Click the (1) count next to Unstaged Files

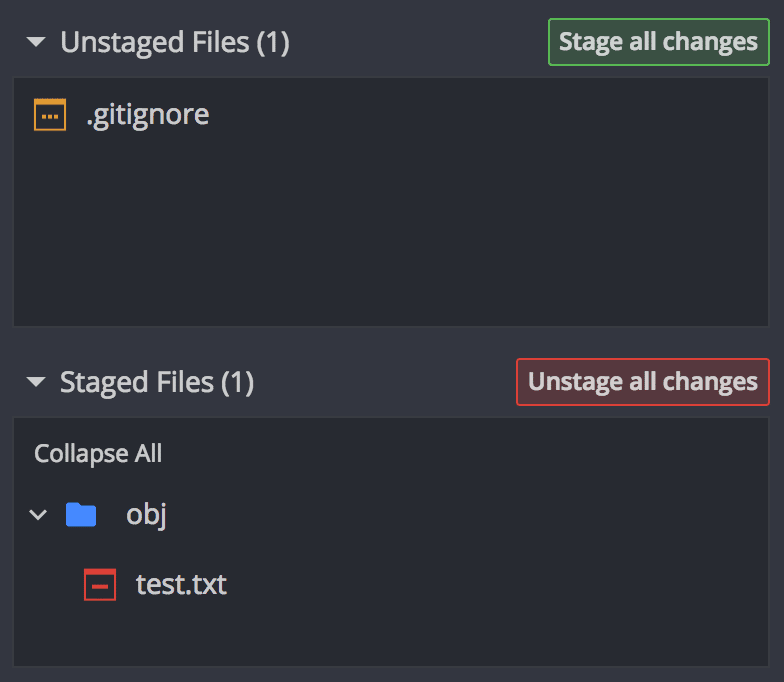coord(272,42)
